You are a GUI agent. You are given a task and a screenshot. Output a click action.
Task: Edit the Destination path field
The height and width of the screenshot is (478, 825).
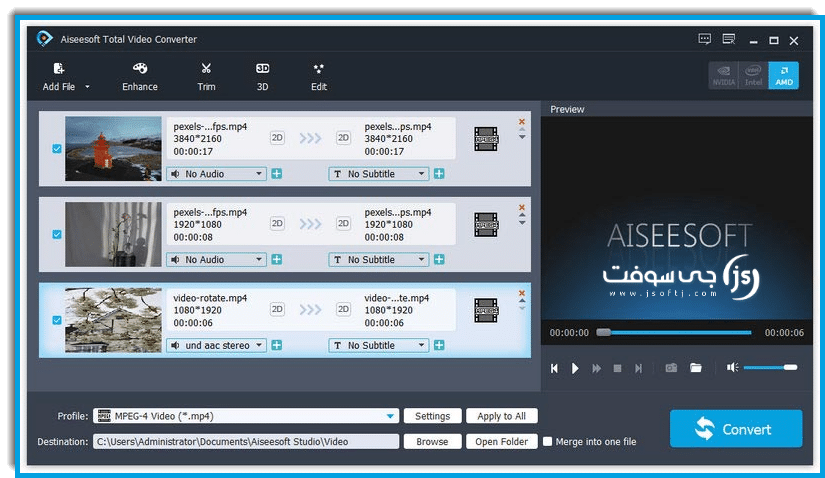pyautogui.click(x=246, y=442)
